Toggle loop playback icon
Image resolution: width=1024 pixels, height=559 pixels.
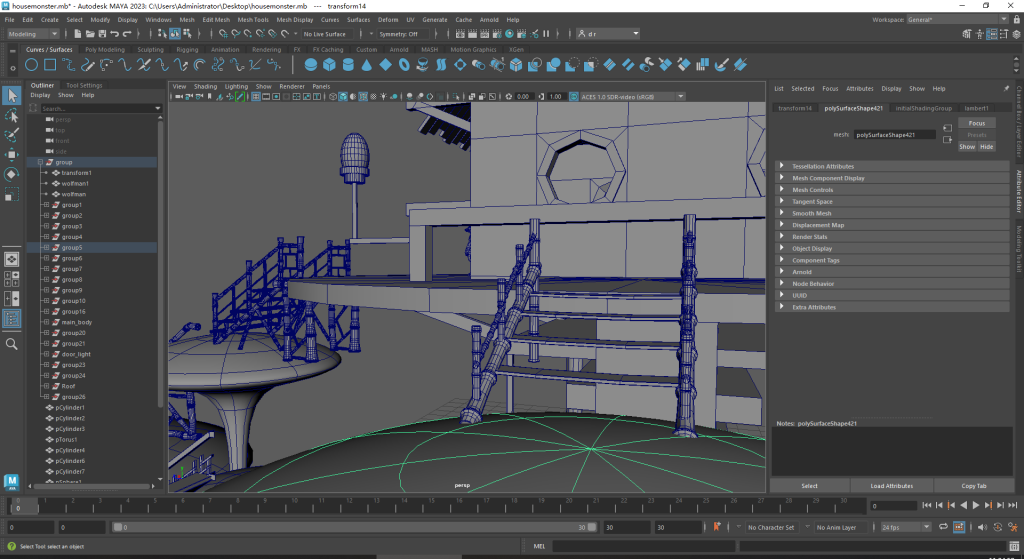pos(943,527)
